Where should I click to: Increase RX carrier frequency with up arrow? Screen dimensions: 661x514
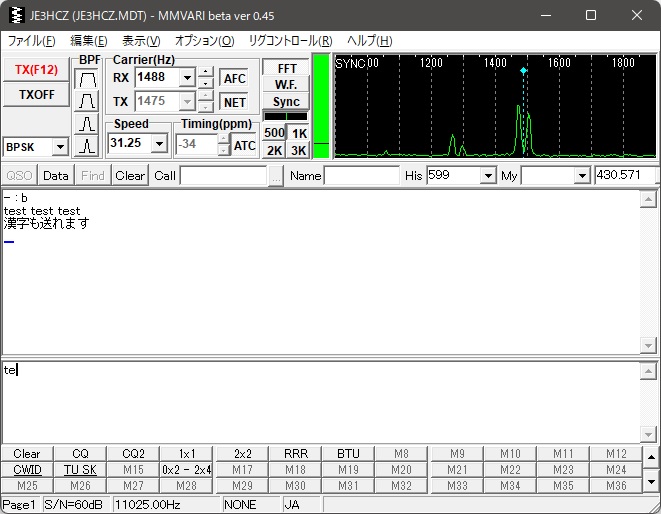pos(205,72)
